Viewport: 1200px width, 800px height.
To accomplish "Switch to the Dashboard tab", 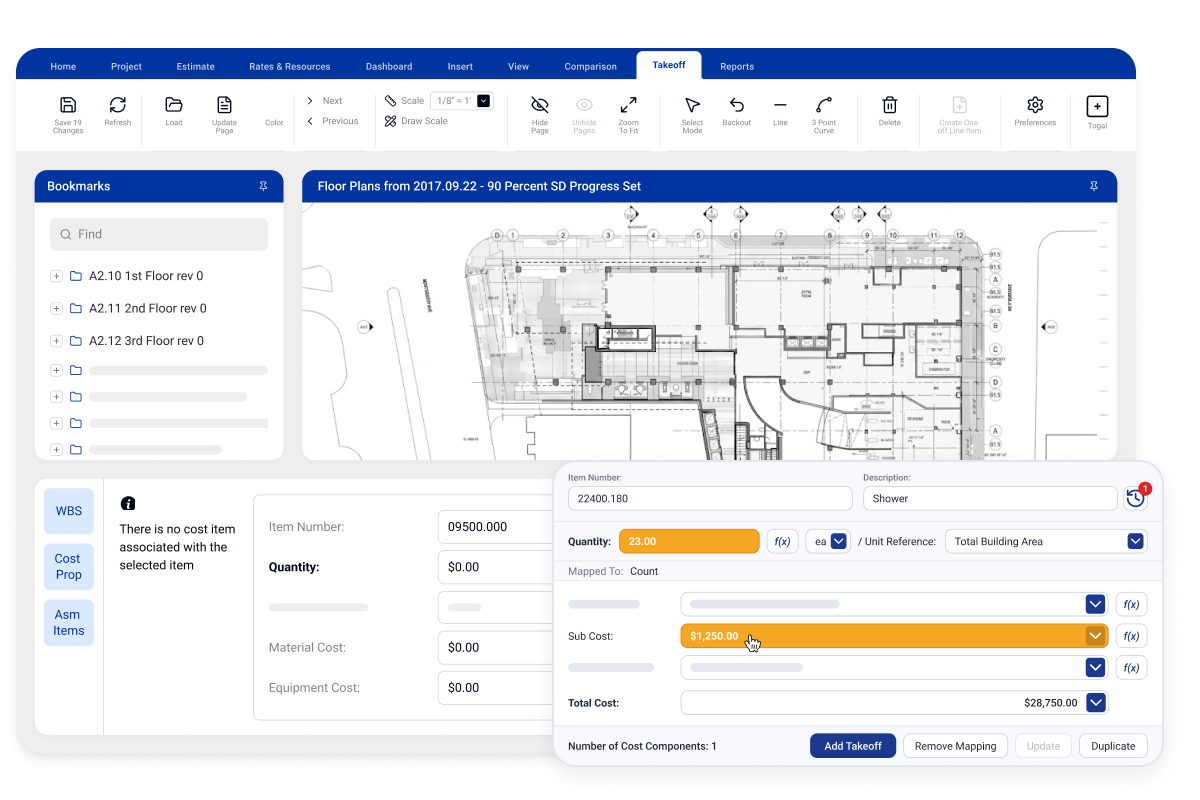I will pyautogui.click(x=389, y=67).
